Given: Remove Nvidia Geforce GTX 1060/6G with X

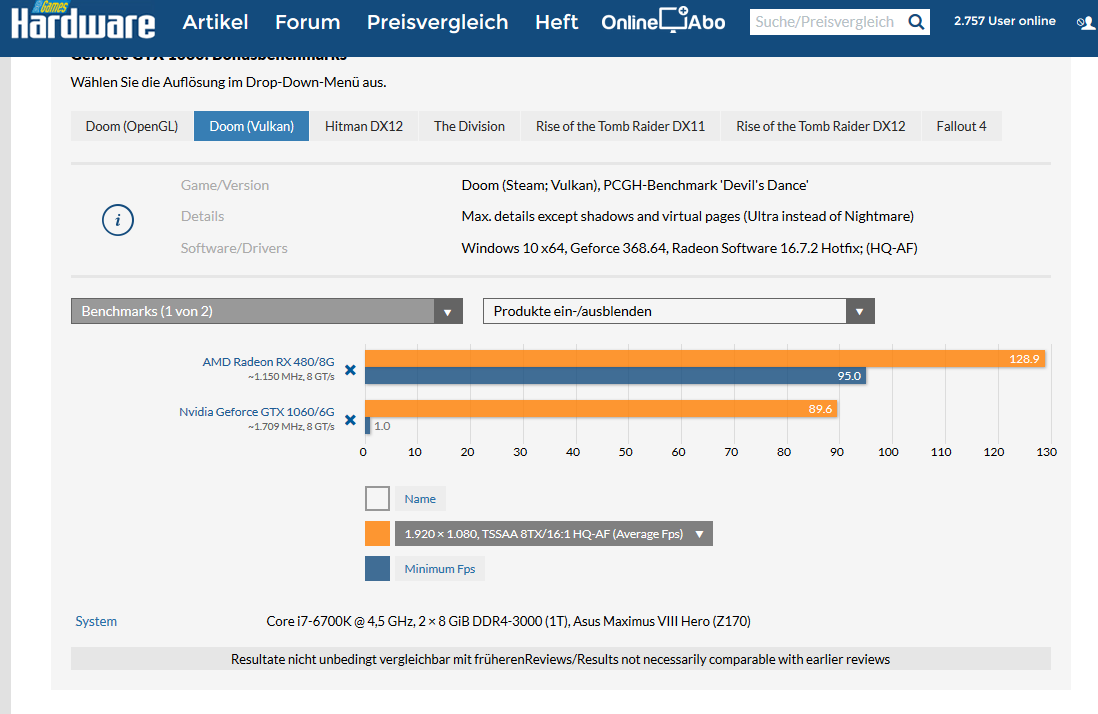Looking at the screenshot, I should tap(351, 420).
